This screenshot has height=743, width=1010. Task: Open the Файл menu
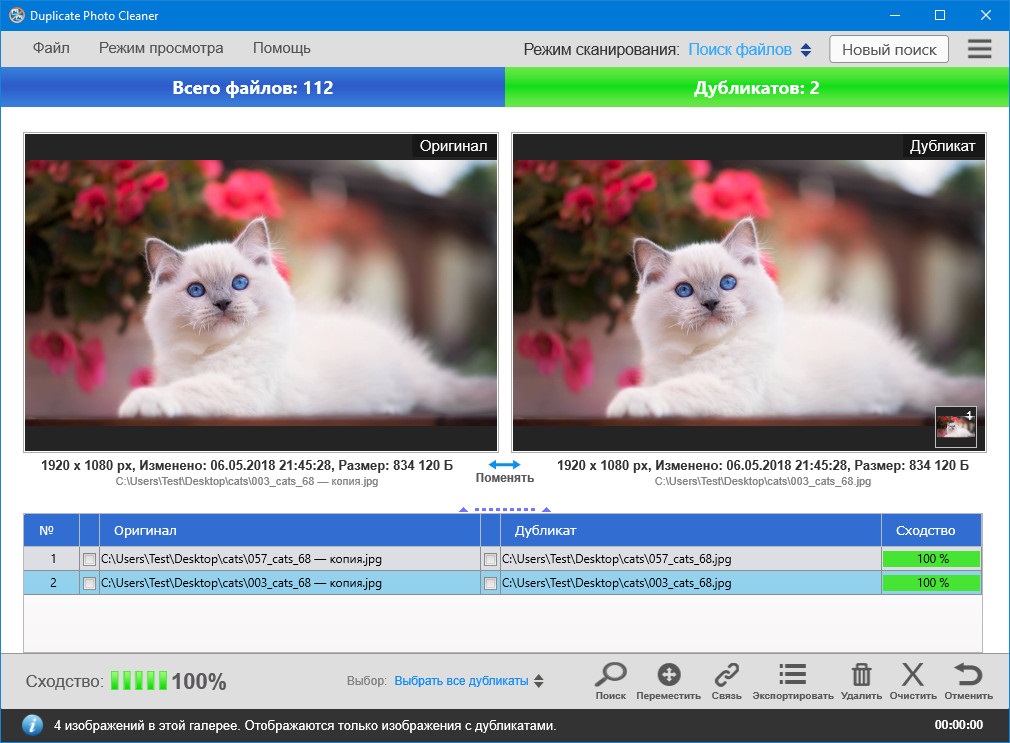point(51,48)
